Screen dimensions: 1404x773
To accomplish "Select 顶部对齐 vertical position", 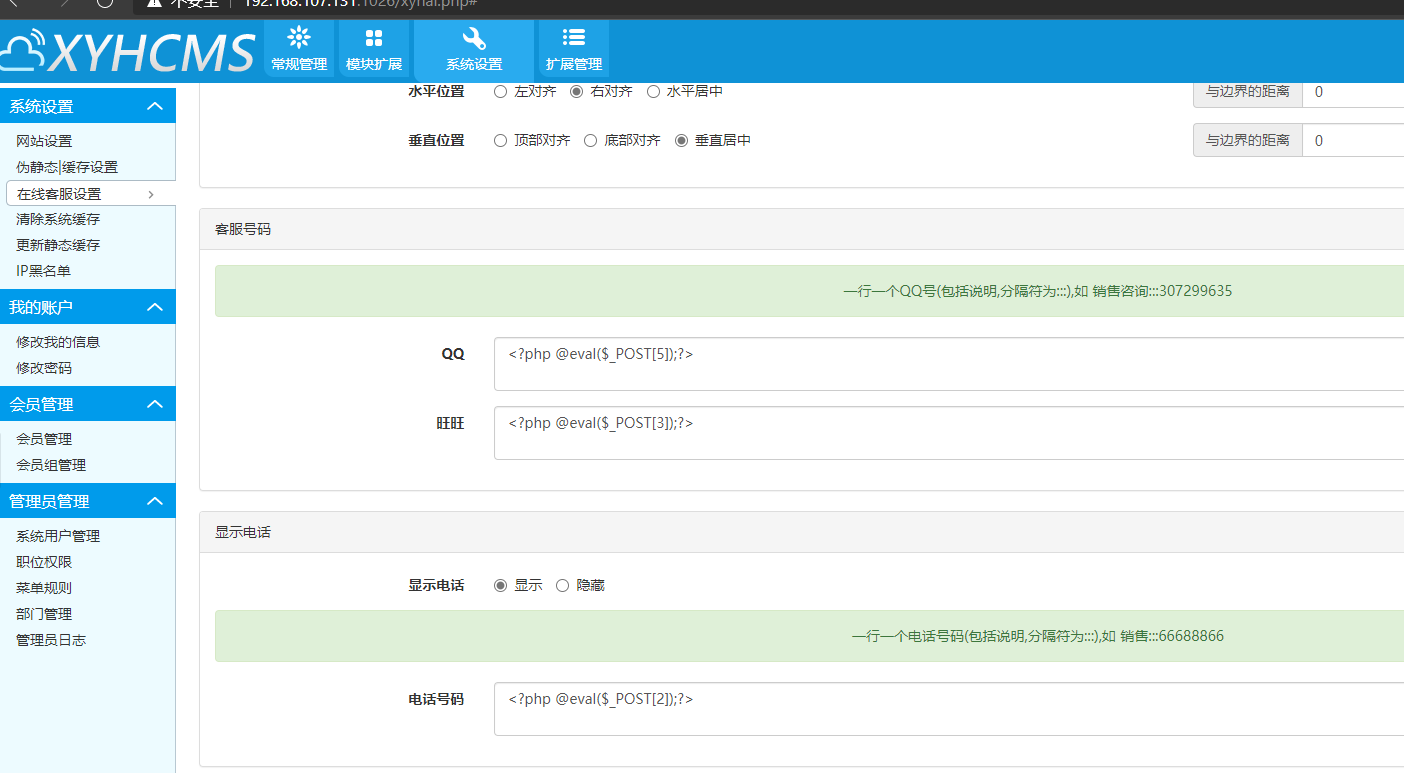I will point(501,141).
